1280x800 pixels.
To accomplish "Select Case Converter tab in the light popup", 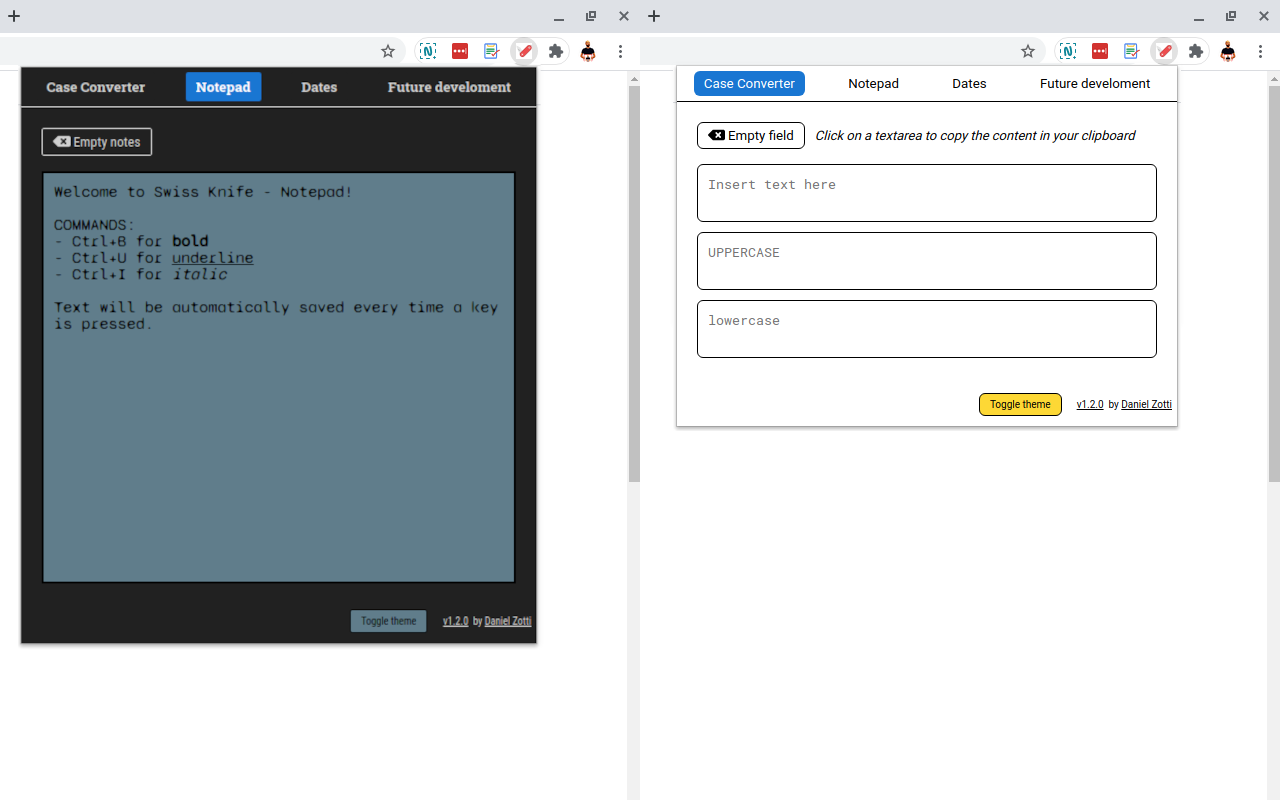I will 749,84.
